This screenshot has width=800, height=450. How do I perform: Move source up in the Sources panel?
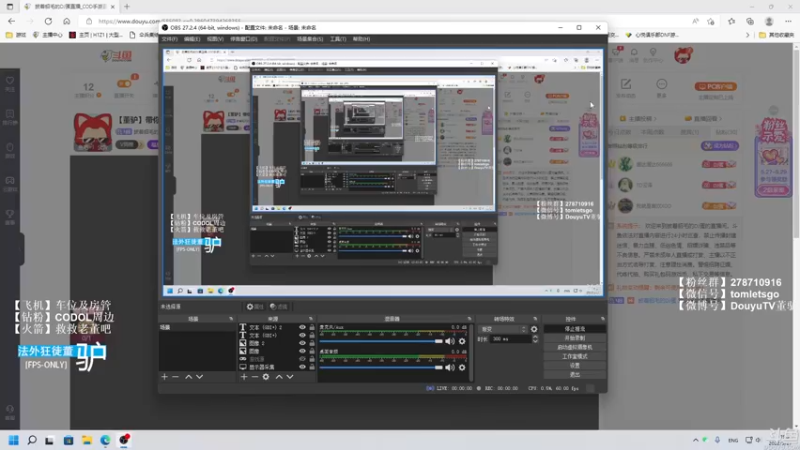pyautogui.click(x=279, y=377)
